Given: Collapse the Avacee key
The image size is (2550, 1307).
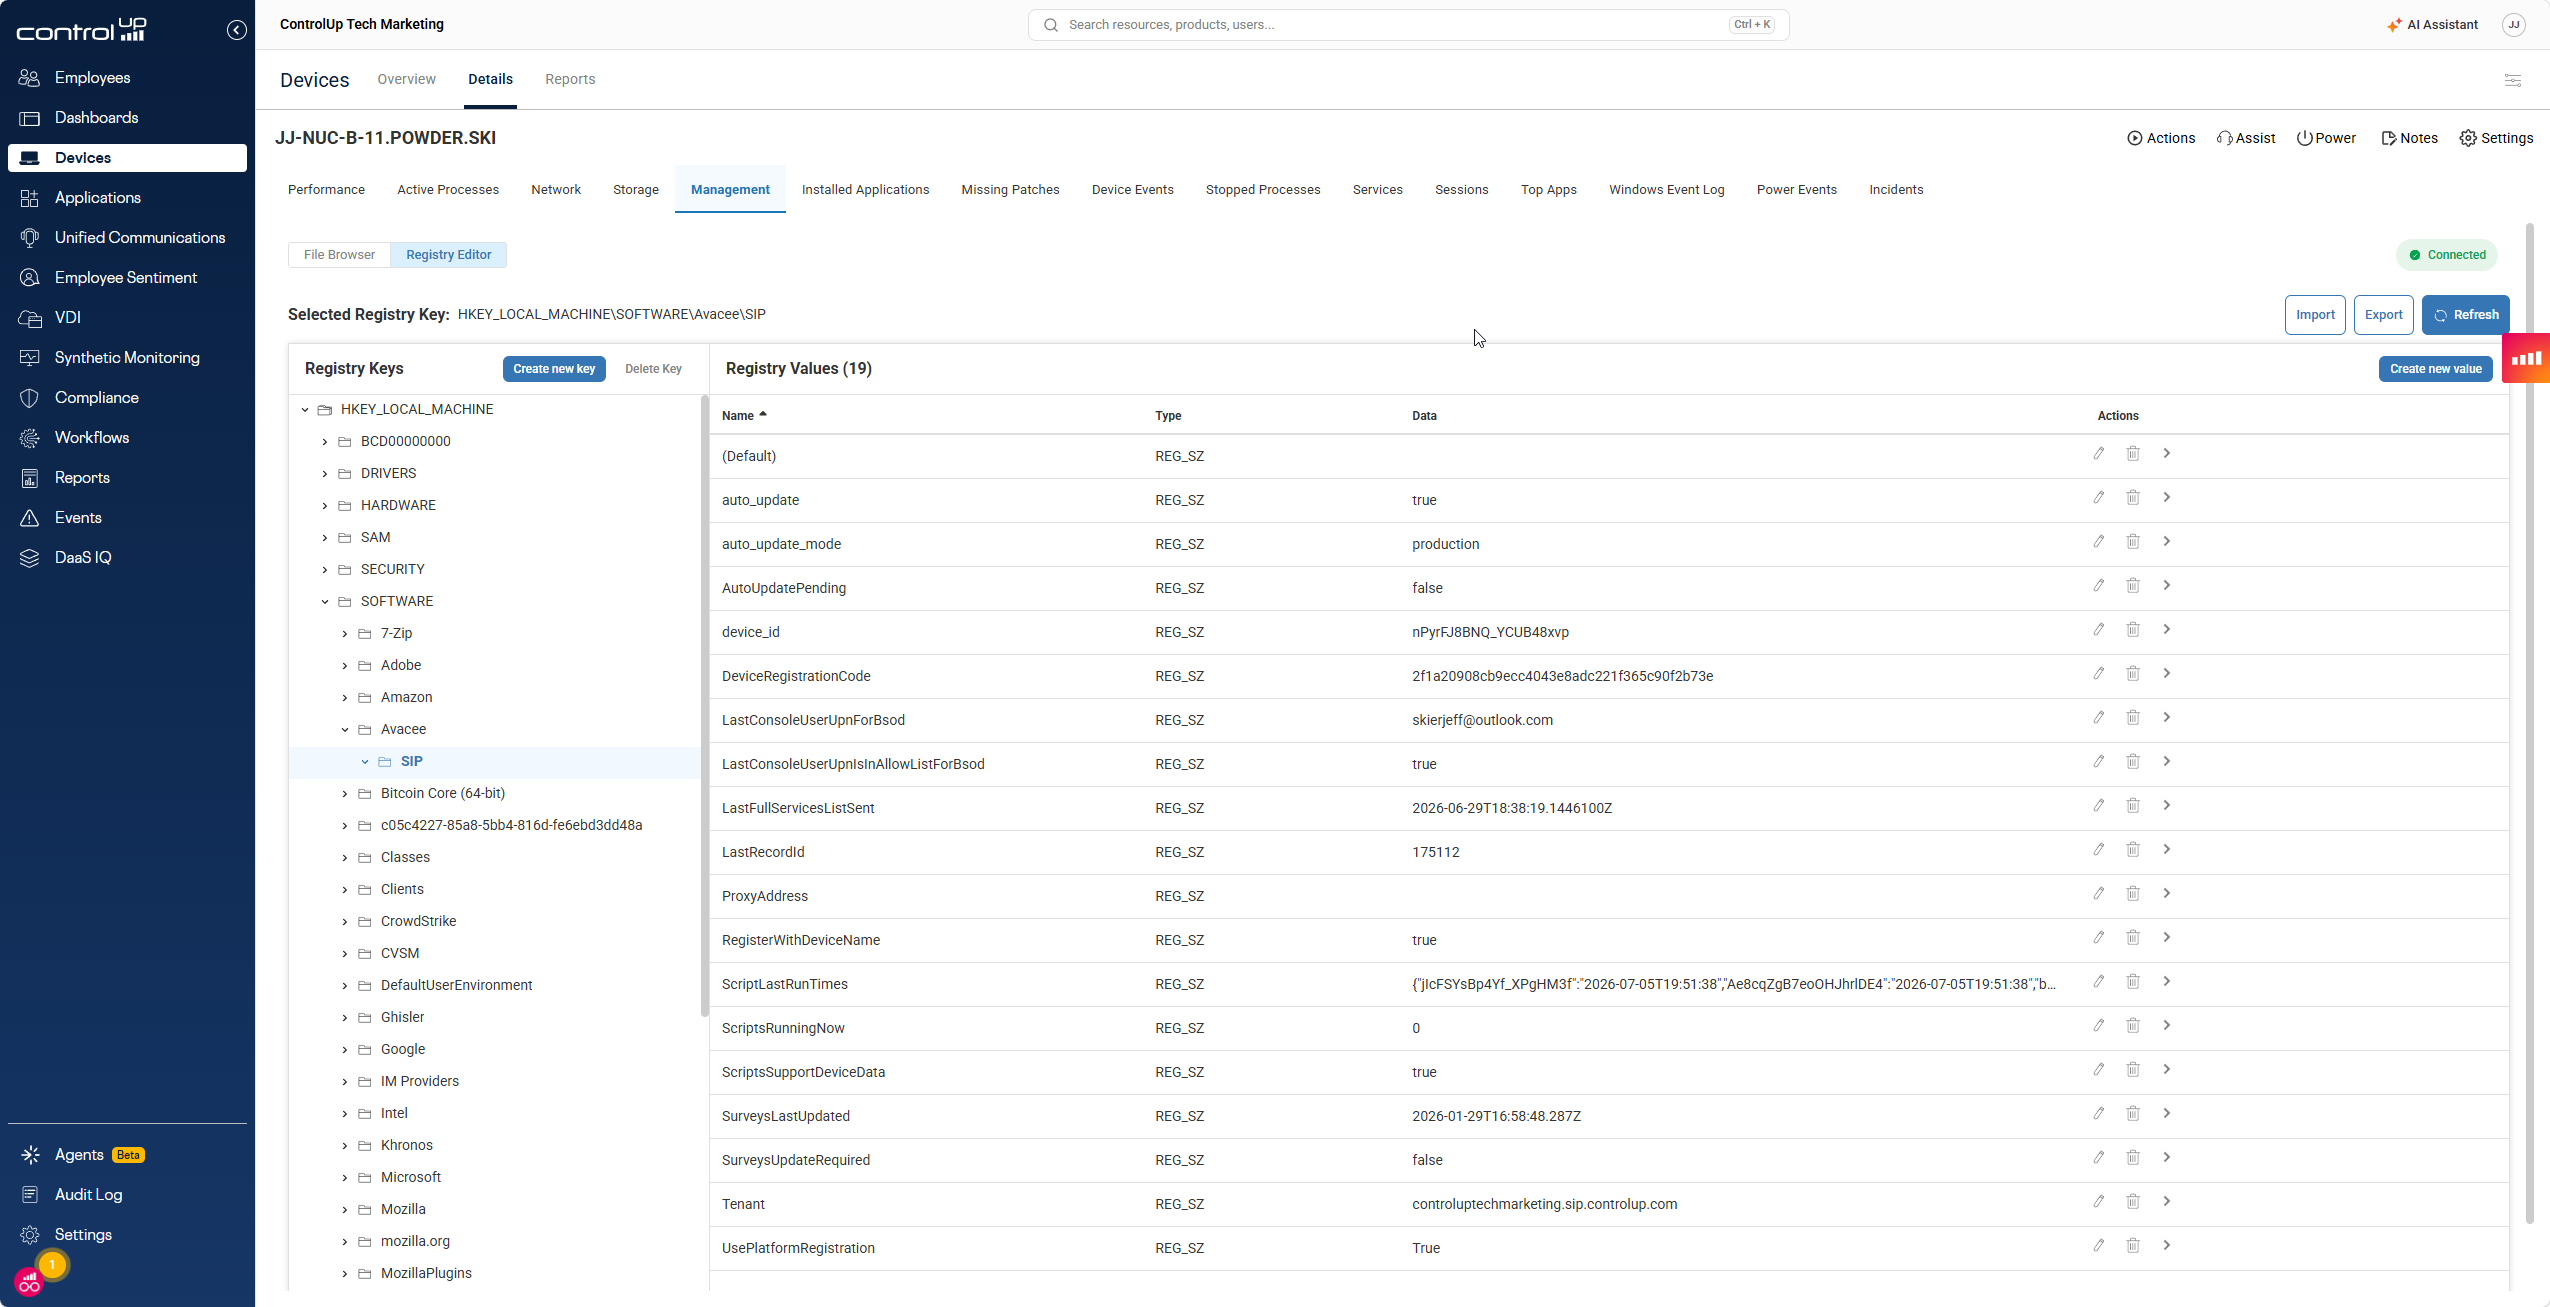Looking at the screenshot, I should point(344,729).
